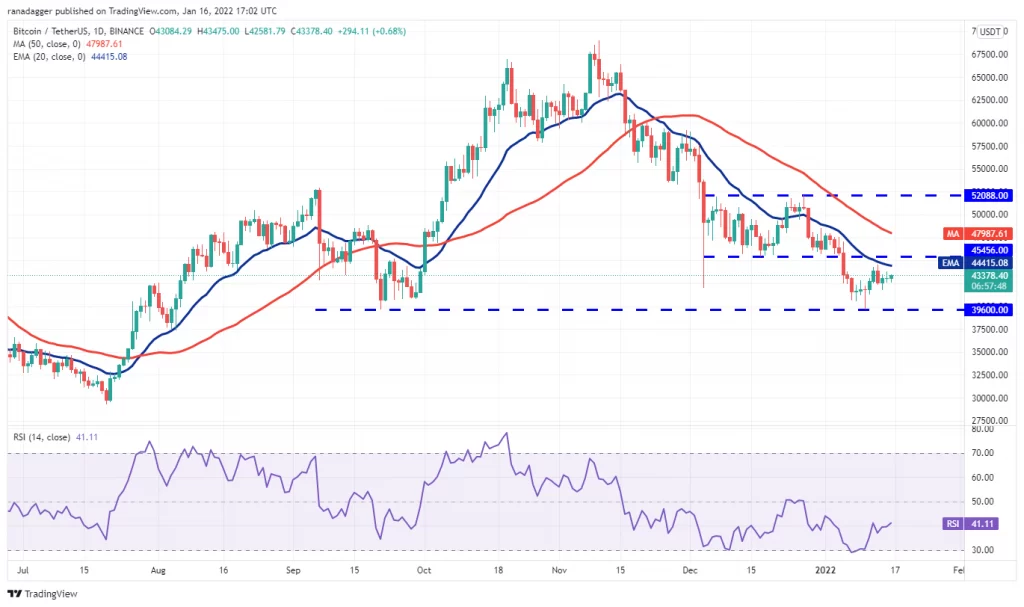Open the EMA (20, close, 0) indicator legend
The width and height of the screenshot is (1024, 607).
[49, 57]
